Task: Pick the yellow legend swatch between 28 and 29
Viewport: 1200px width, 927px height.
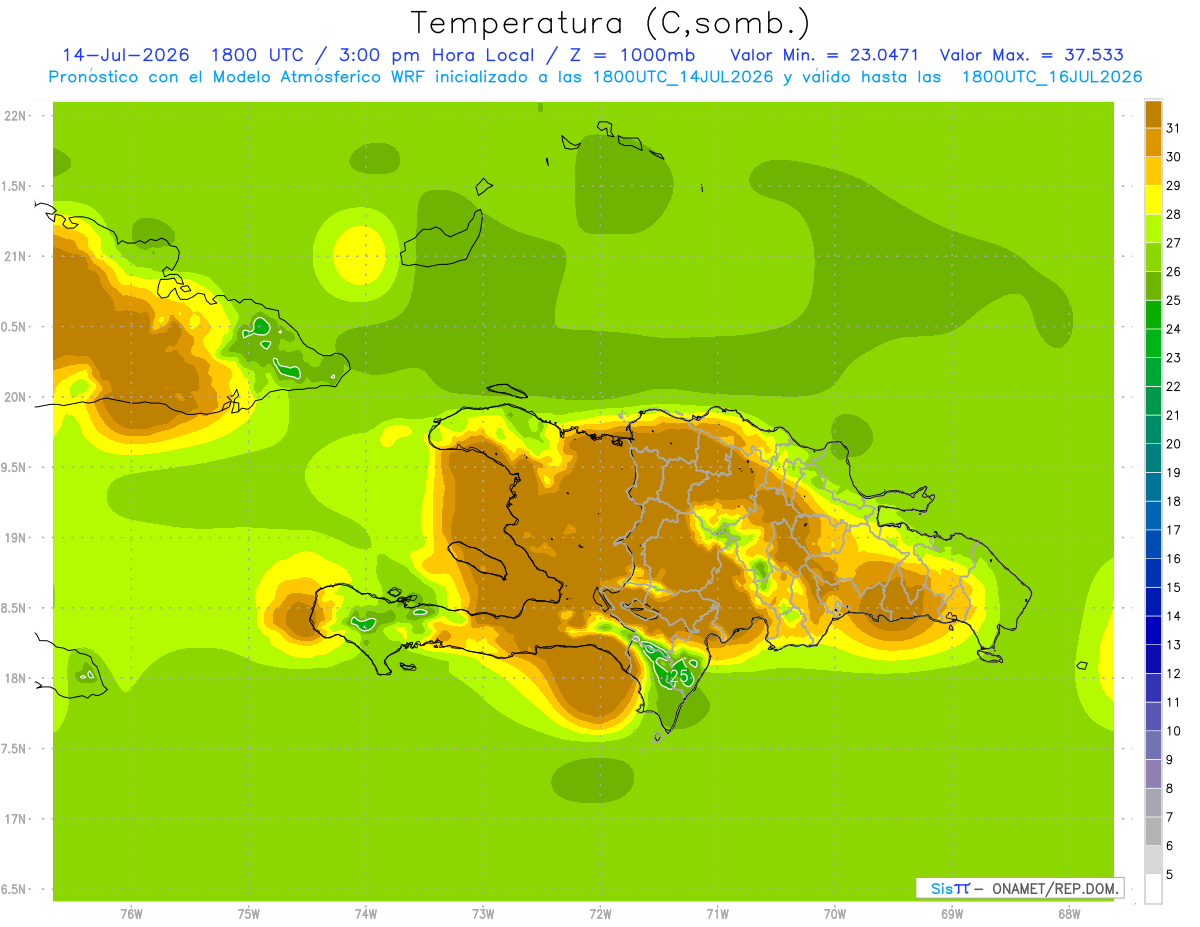Action: [x=1153, y=199]
